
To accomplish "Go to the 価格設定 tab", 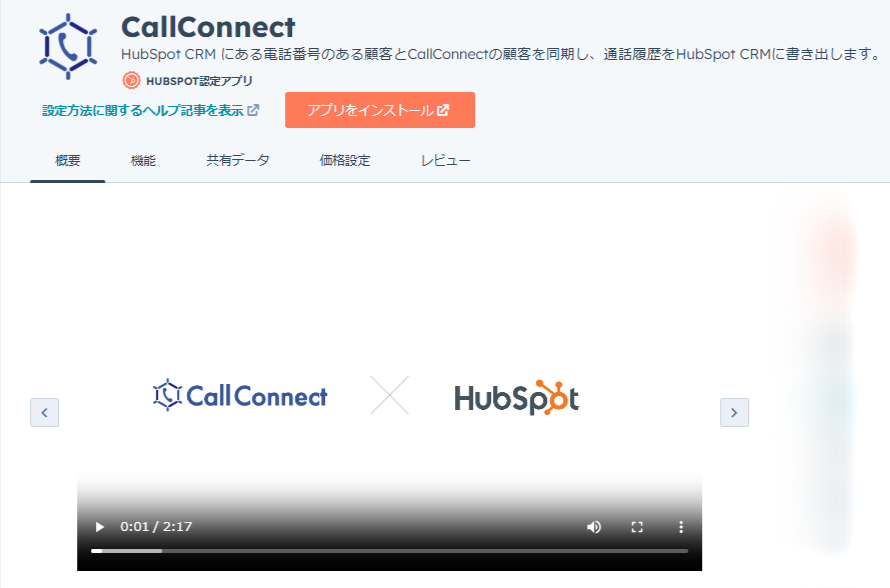I will tap(345, 161).
